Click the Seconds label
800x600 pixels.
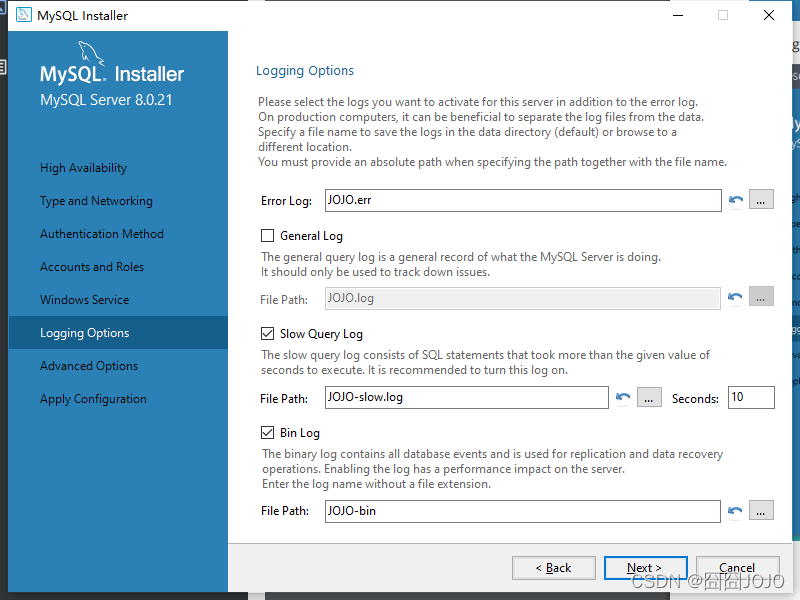(x=695, y=398)
